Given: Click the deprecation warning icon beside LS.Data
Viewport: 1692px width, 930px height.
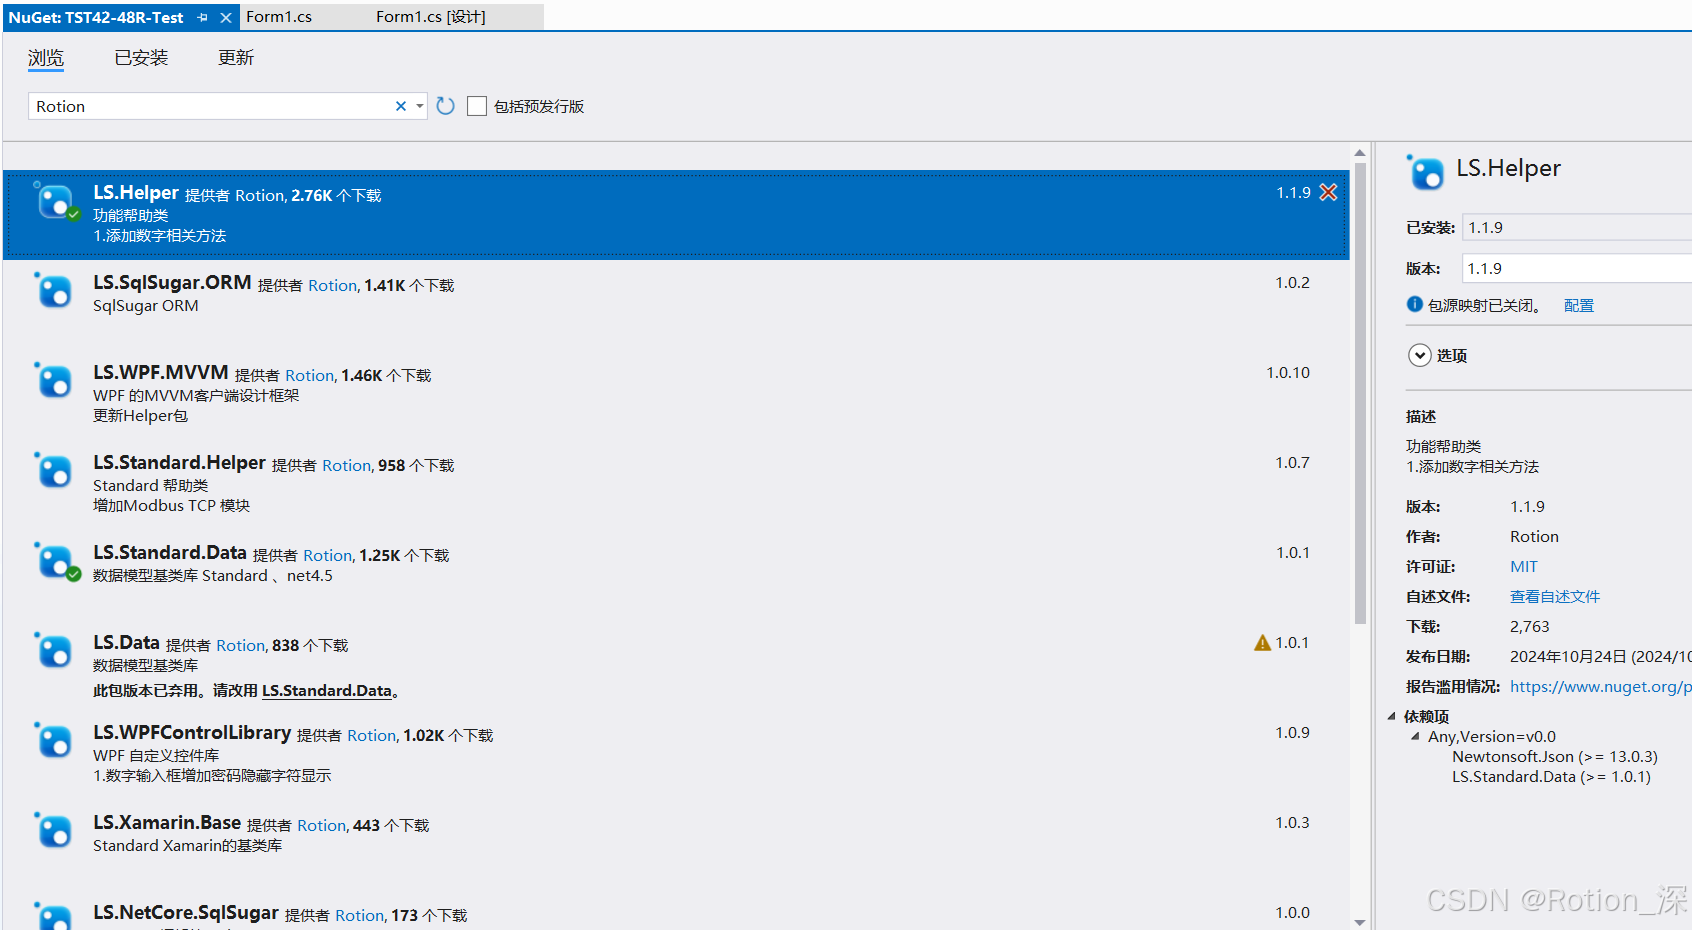Looking at the screenshot, I should (1262, 643).
